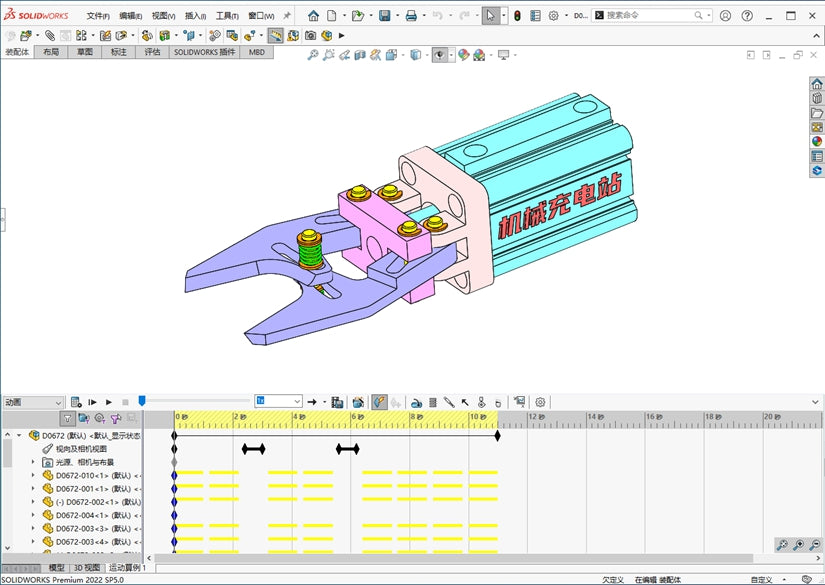Switch to the 3D 视图 bottom tab
This screenshot has width=825, height=585.
(87, 568)
